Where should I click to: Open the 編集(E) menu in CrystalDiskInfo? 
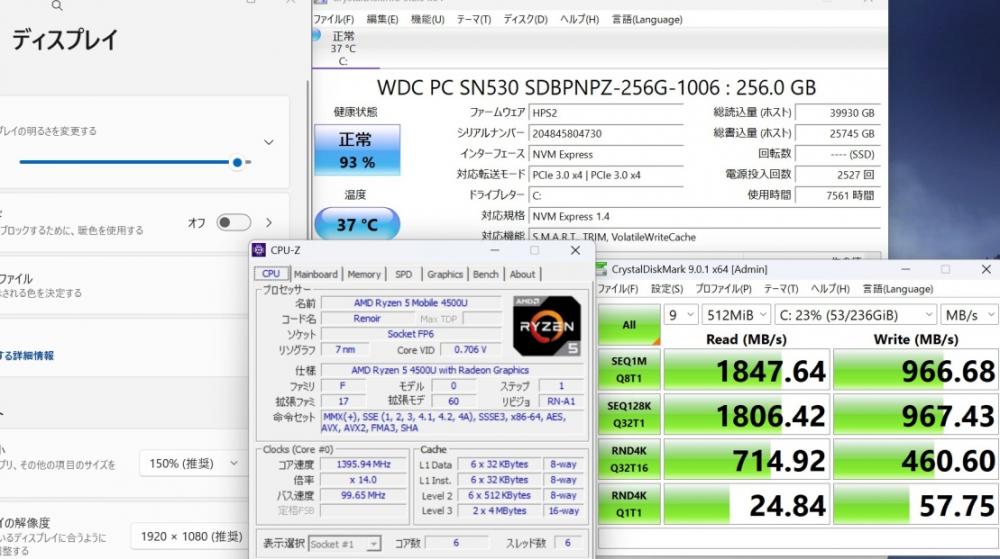tap(382, 19)
